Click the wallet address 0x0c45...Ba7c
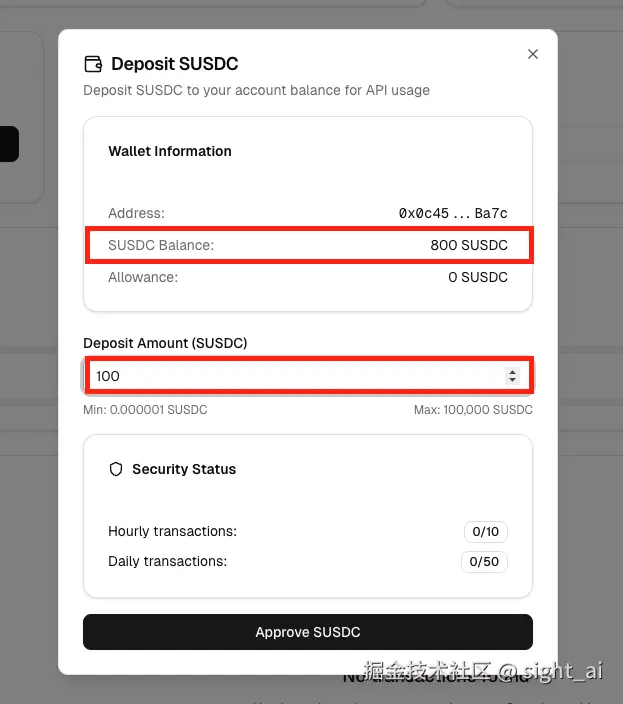 pos(453,213)
